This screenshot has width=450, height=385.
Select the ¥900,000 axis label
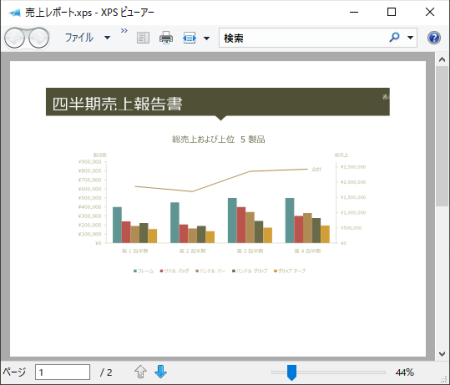click(x=89, y=162)
